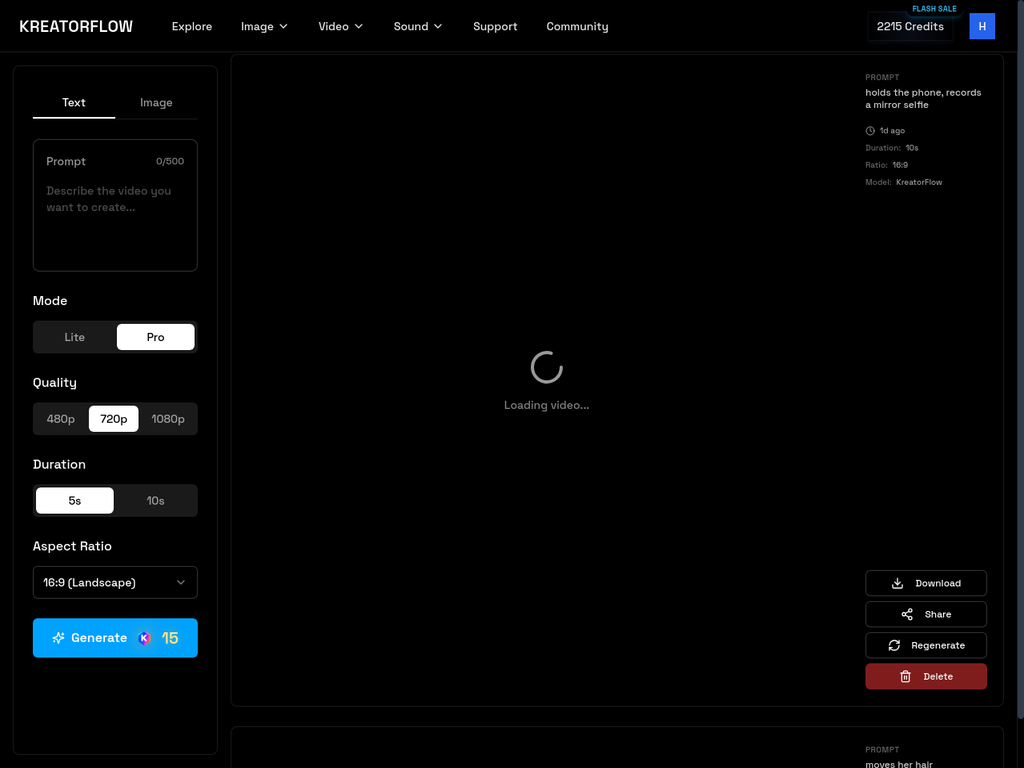Select 1080p quality

click(x=168, y=418)
